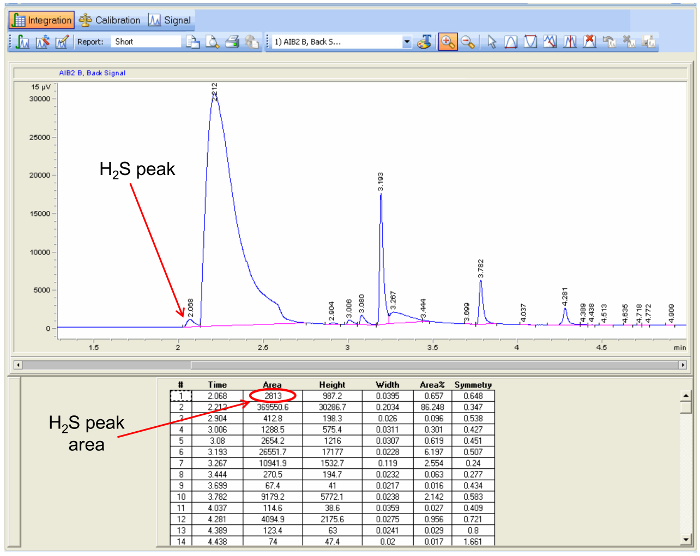Click the Time column header
Screen dimensions: 700x556
pos(217,385)
